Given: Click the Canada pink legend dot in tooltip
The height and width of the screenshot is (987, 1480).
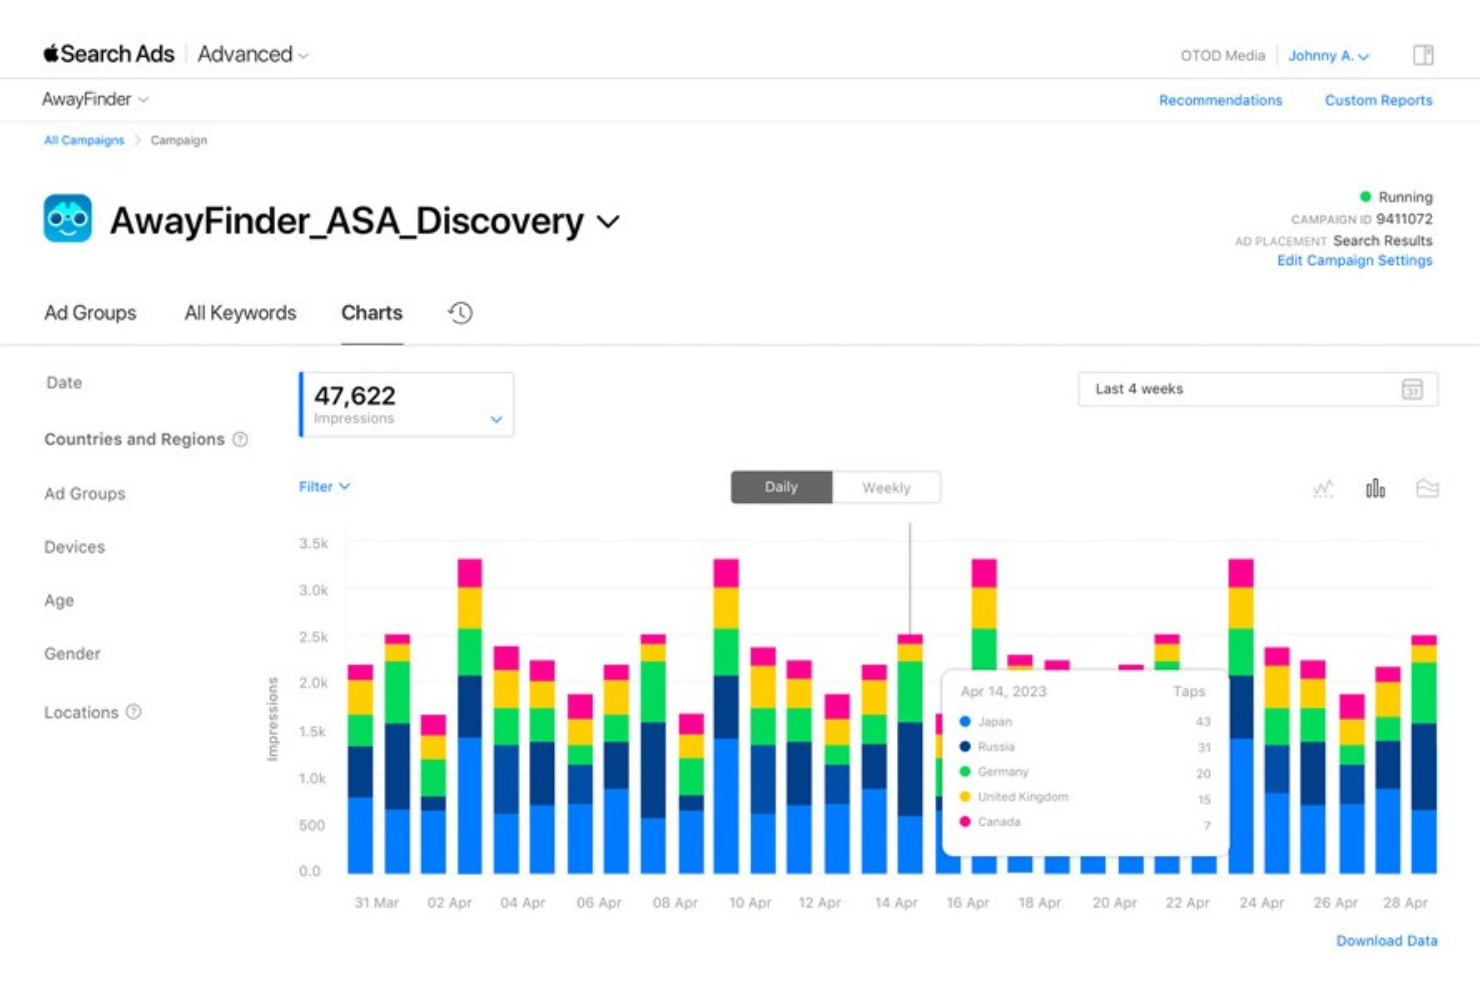Looking at the screenshot, I should point(965,821).
